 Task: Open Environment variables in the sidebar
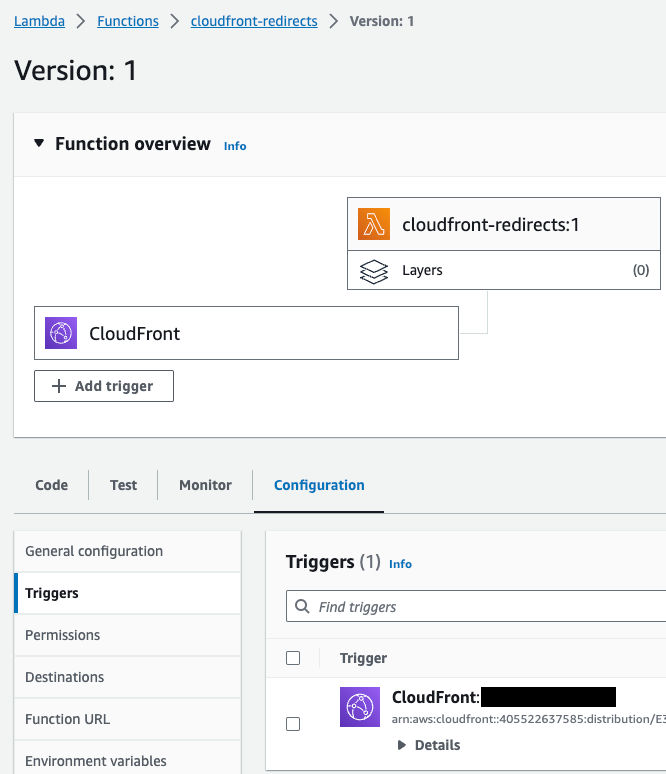(x=96, y=761)
